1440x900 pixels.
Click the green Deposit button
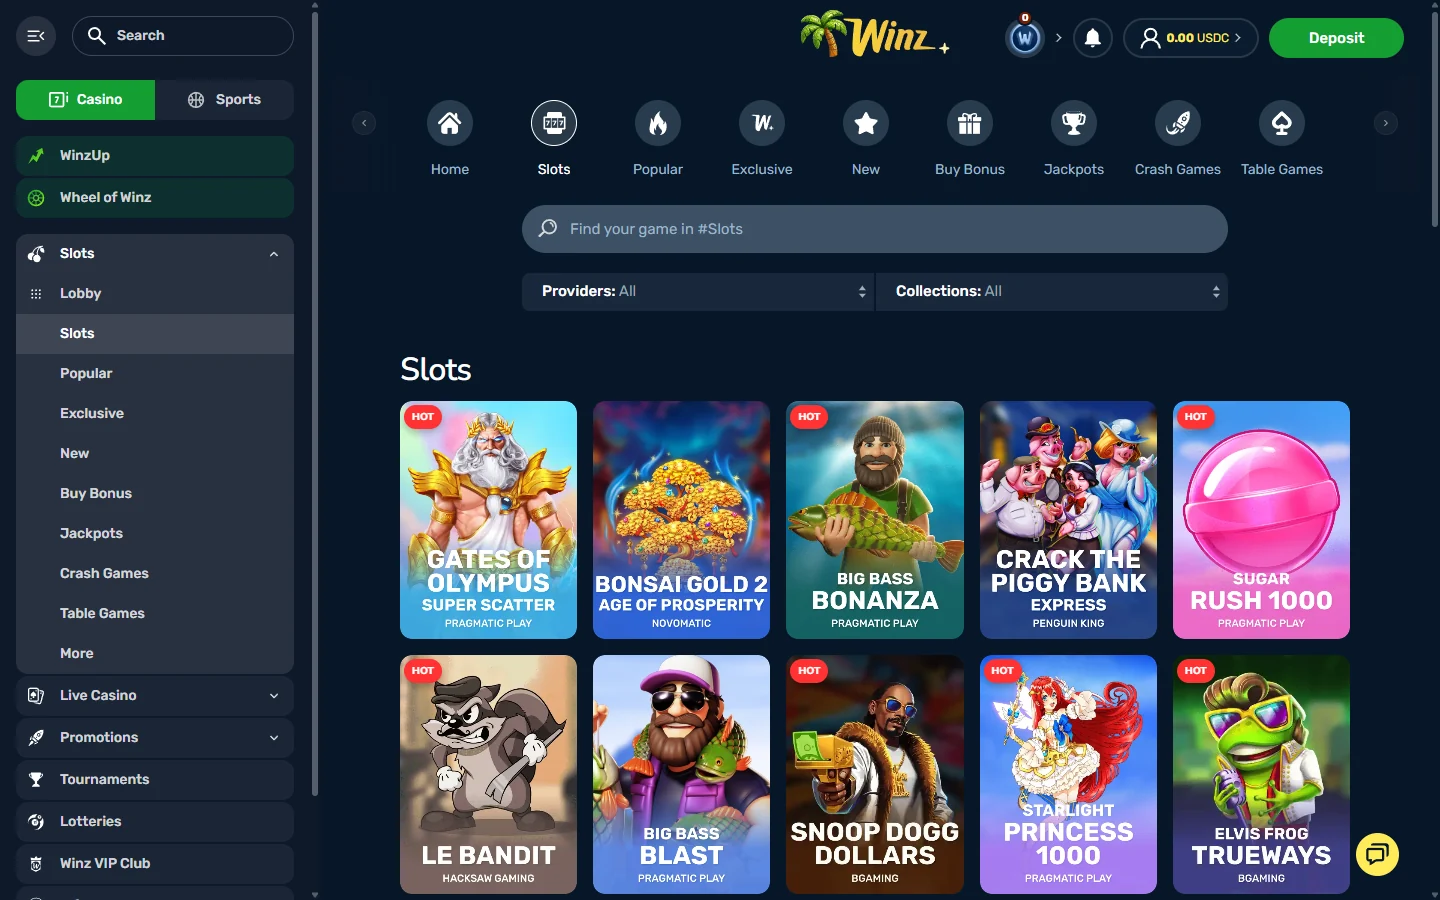(1336, 38)
